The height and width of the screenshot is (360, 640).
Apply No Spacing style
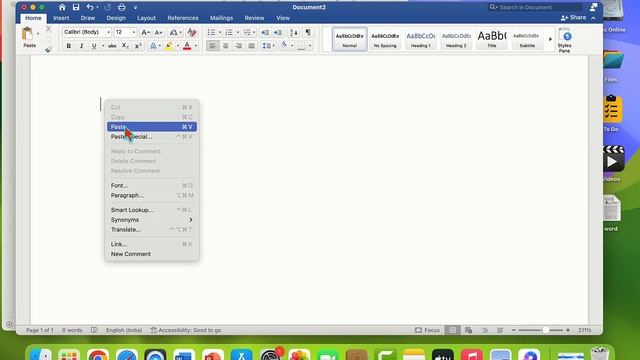pyautogui.click(x=385, y=39)
